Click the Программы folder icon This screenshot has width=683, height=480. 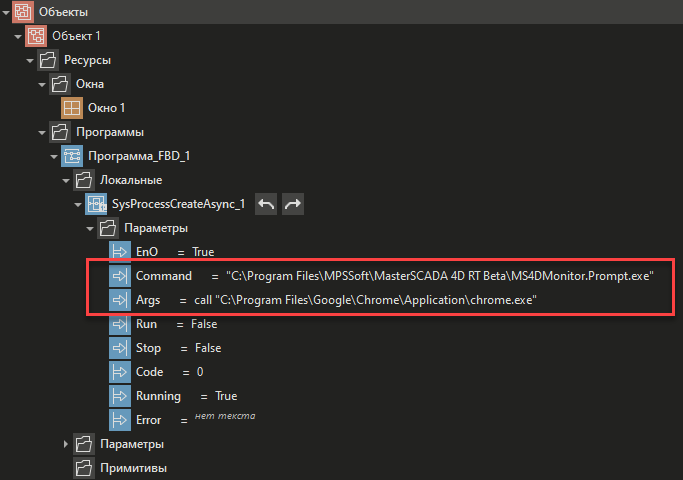tap(60, 132)
